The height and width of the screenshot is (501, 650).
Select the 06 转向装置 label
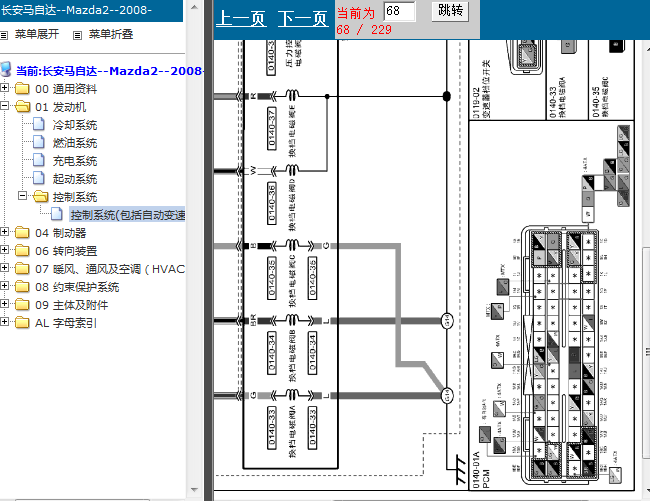point(66,251)
